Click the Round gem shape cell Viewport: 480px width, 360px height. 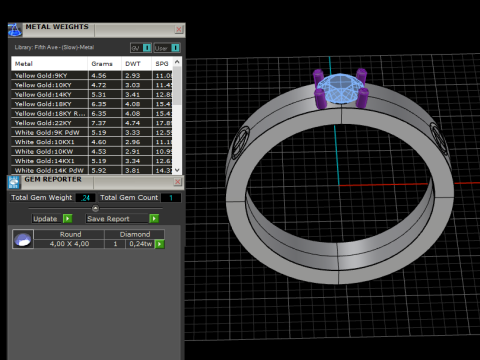pyautogui.click(x=69, y=234)
